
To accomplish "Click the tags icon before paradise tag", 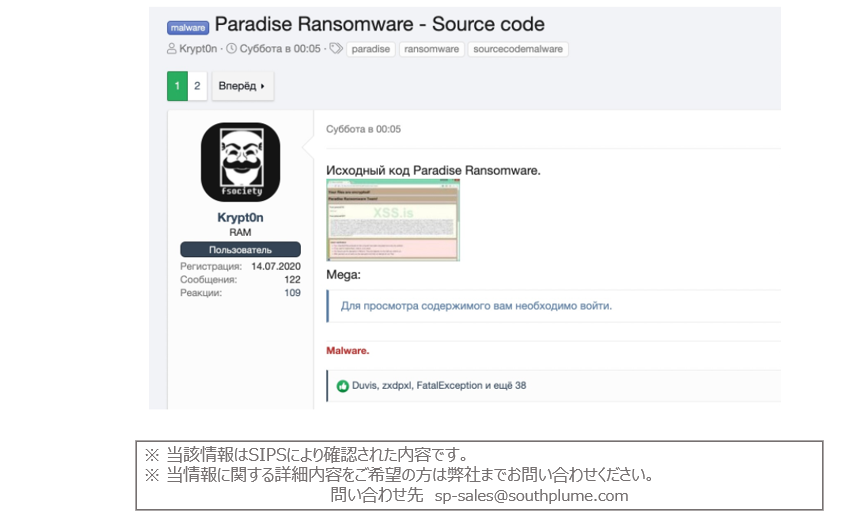I will (336, 49).
